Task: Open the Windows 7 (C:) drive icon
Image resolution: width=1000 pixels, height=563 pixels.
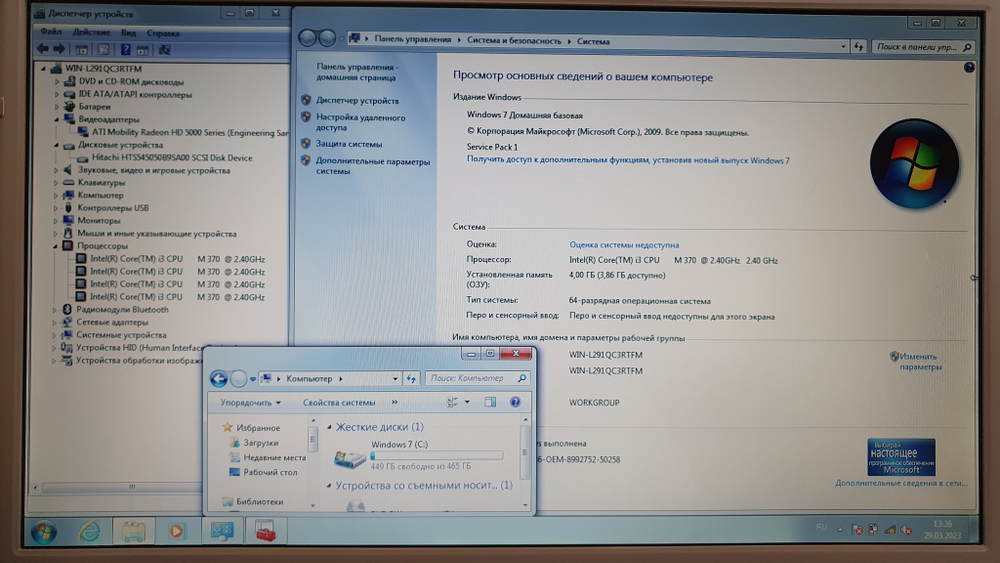Action: [x=351, y=458]
